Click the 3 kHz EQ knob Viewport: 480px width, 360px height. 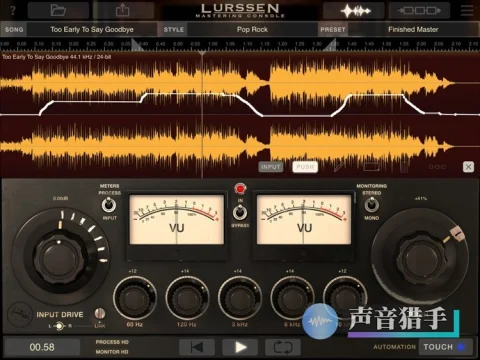[240, 297]
